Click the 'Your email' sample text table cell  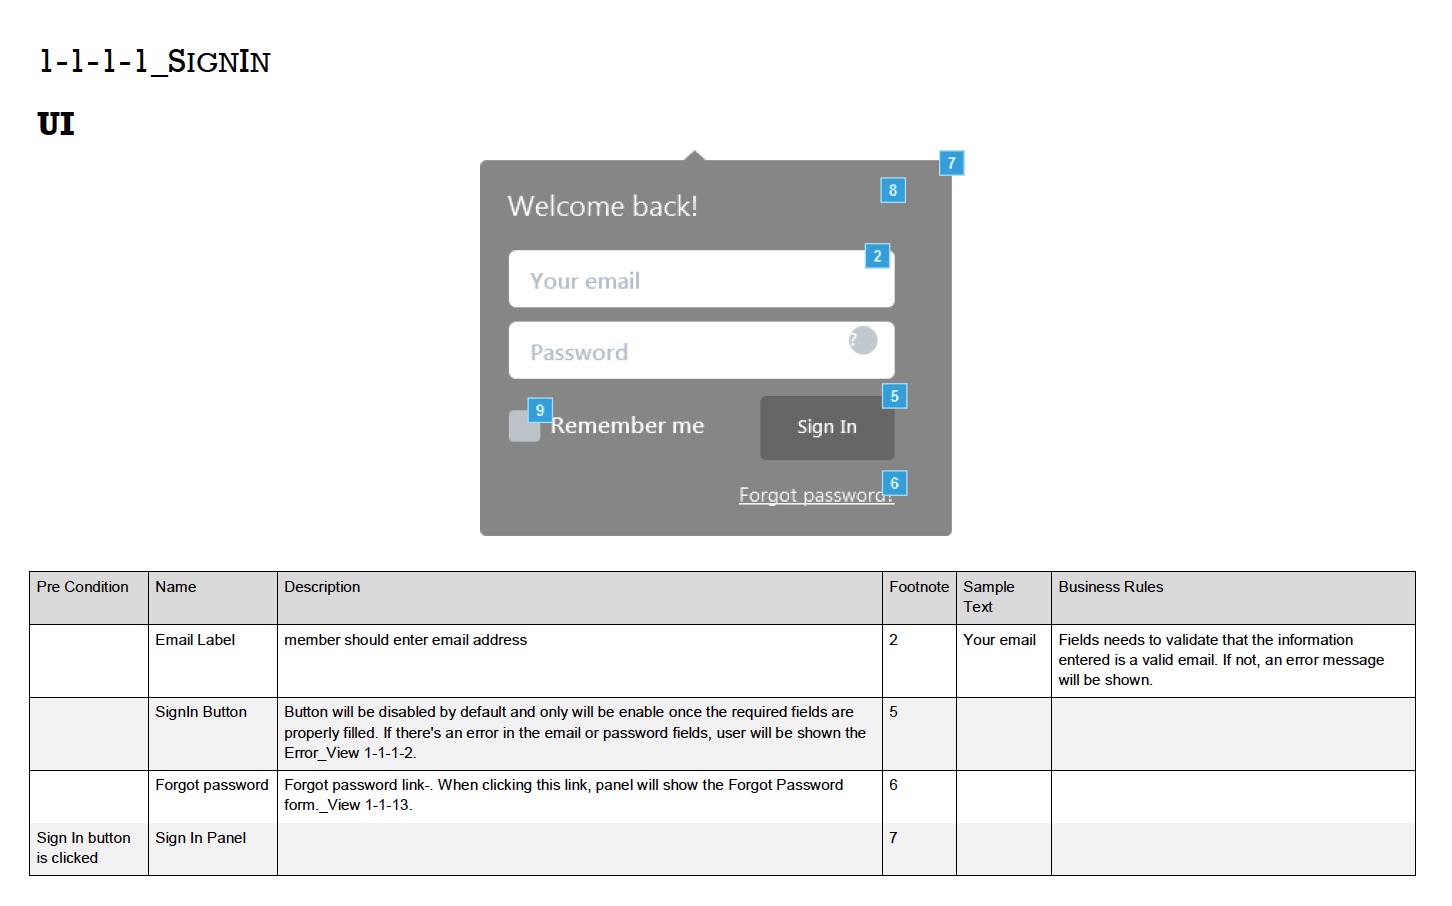click(1004, 661)
